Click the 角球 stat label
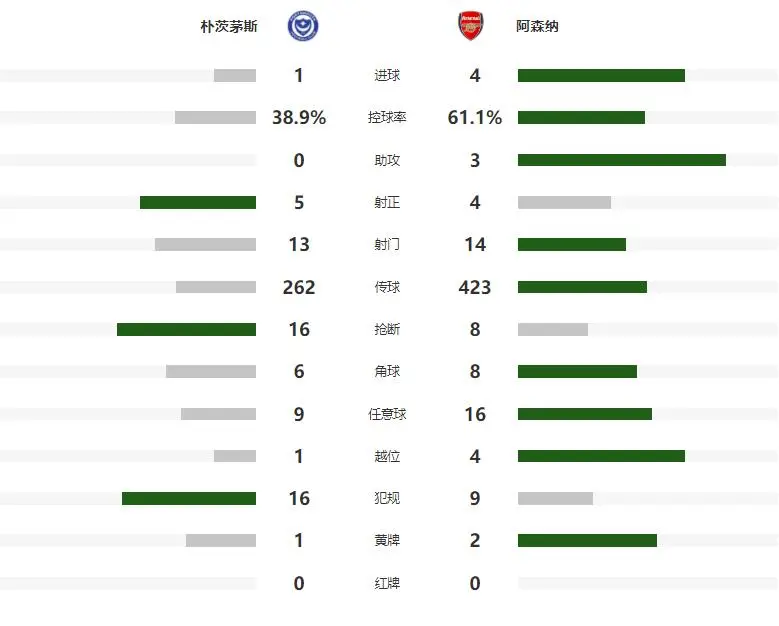This screenshot has width=779, height=626. [387, 372]
